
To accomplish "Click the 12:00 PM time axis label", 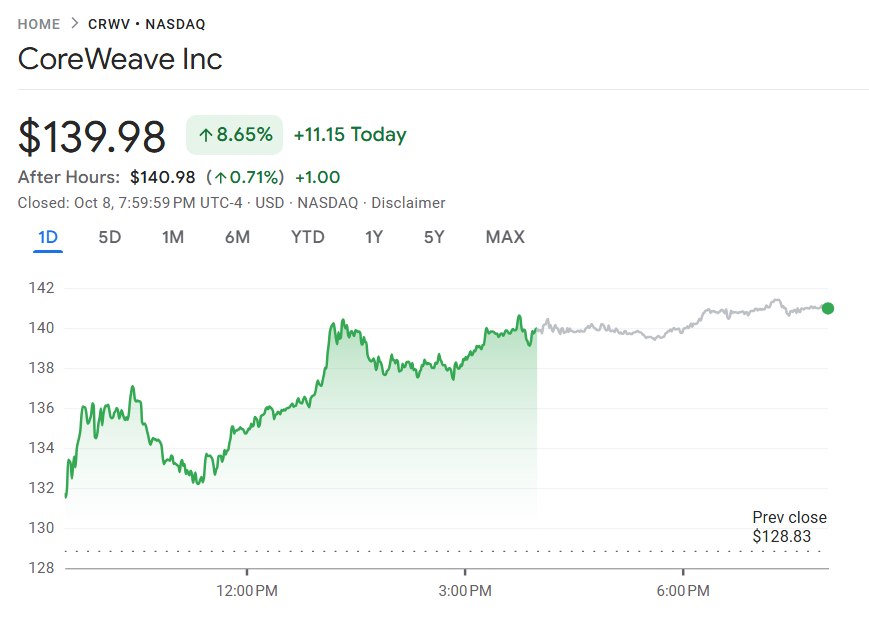I will click(247, 591).
